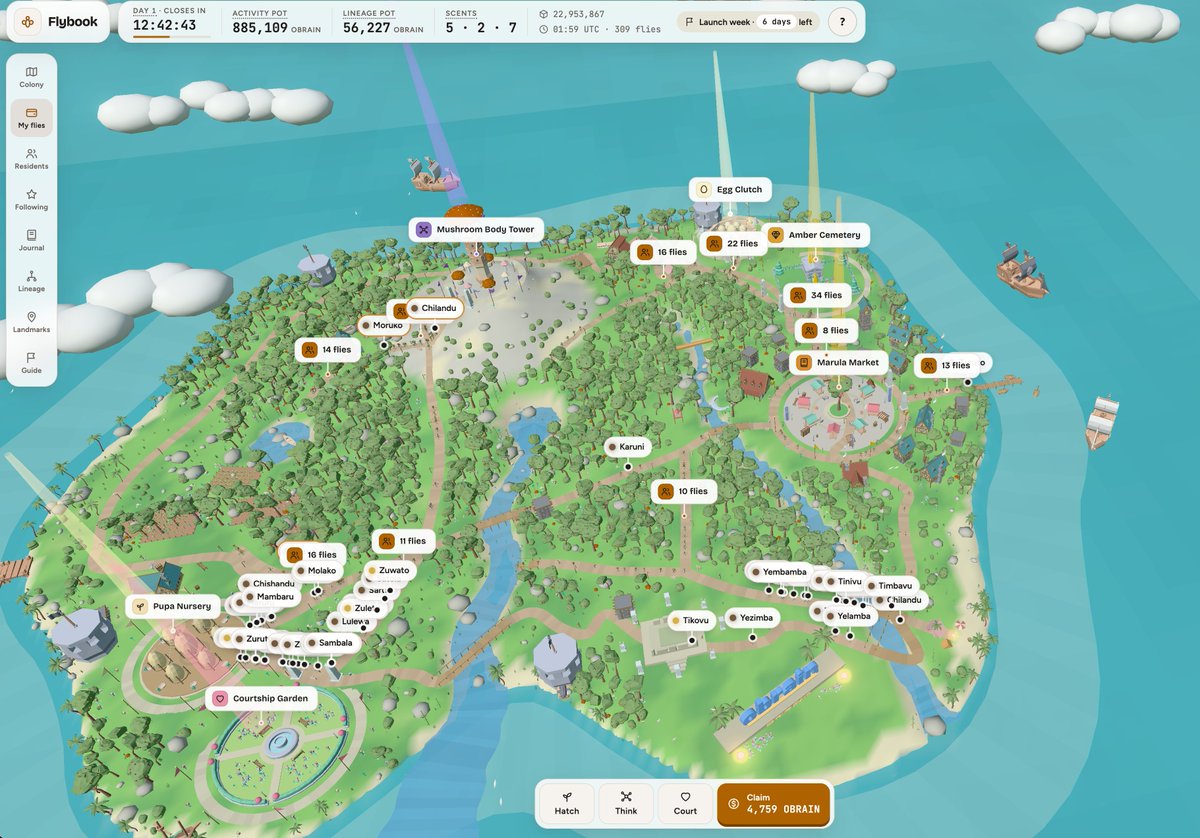Viewport: 1200px width, 838px height.
Task: Select the fly named Mambaru
Action: tap(269, 597)
